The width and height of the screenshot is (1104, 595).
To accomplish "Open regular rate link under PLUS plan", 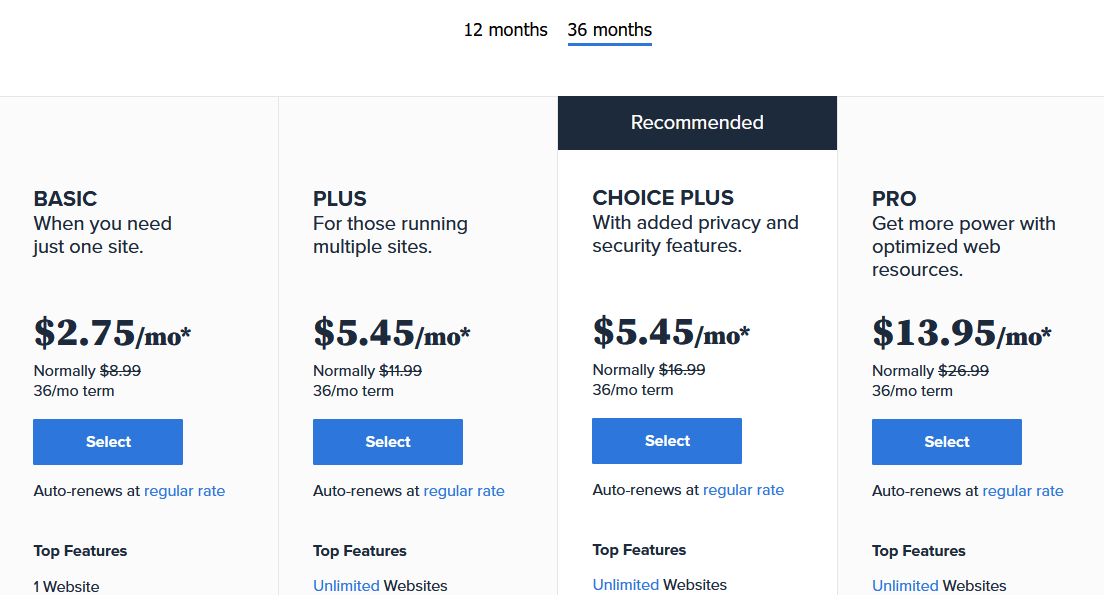I will (x=464, y=491).
